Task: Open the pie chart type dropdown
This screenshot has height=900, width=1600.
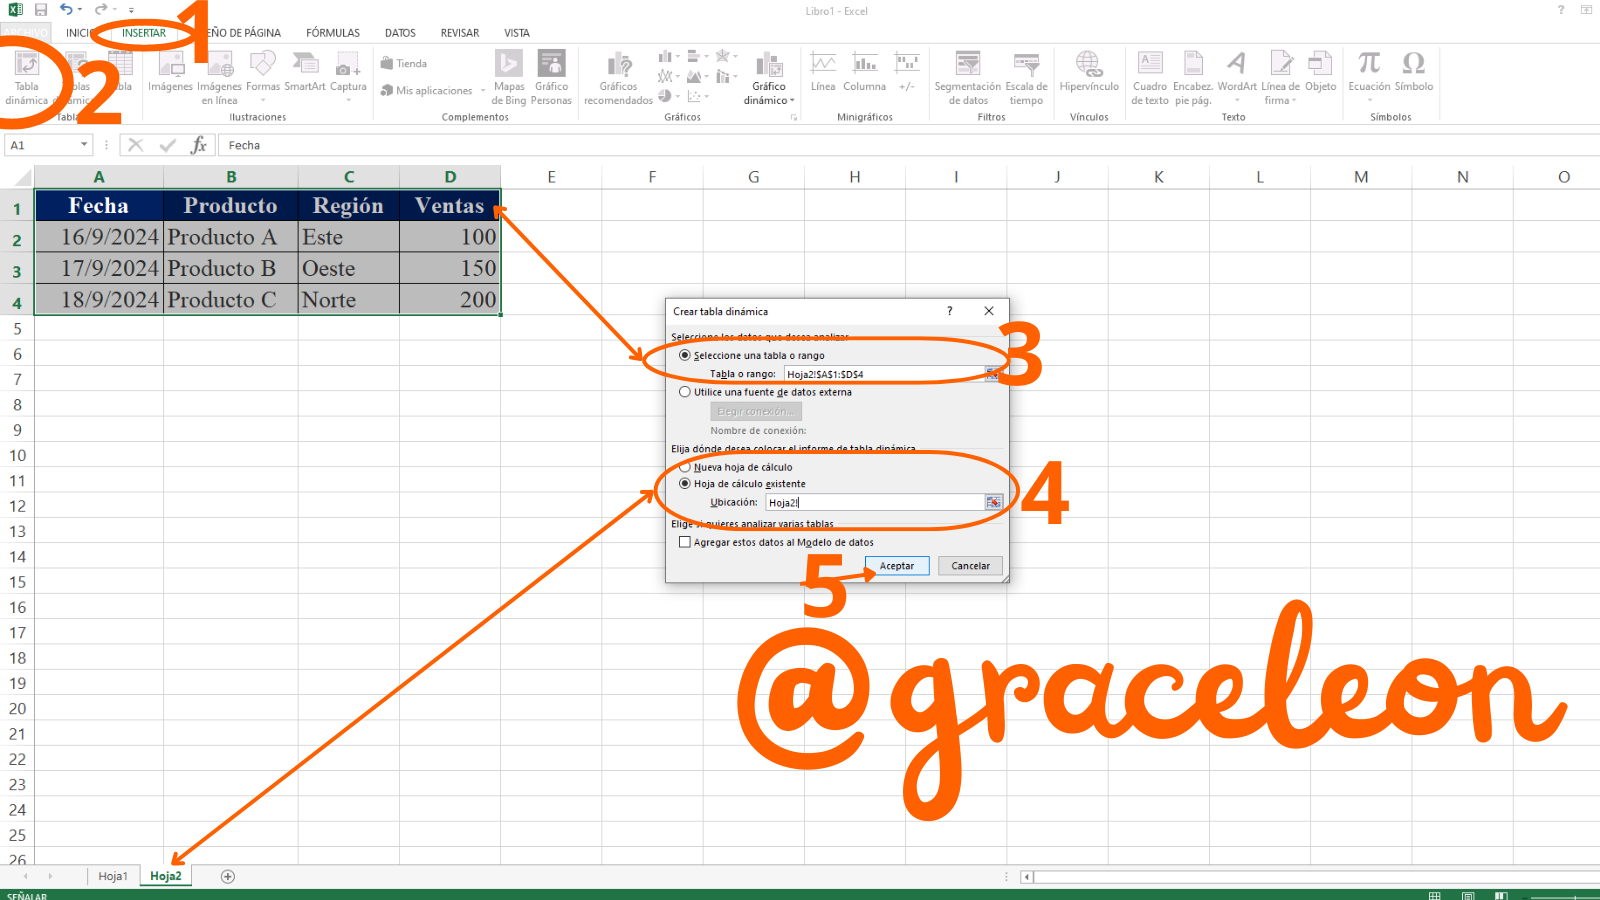Action: pyautogui.click(x=677, y=96)
